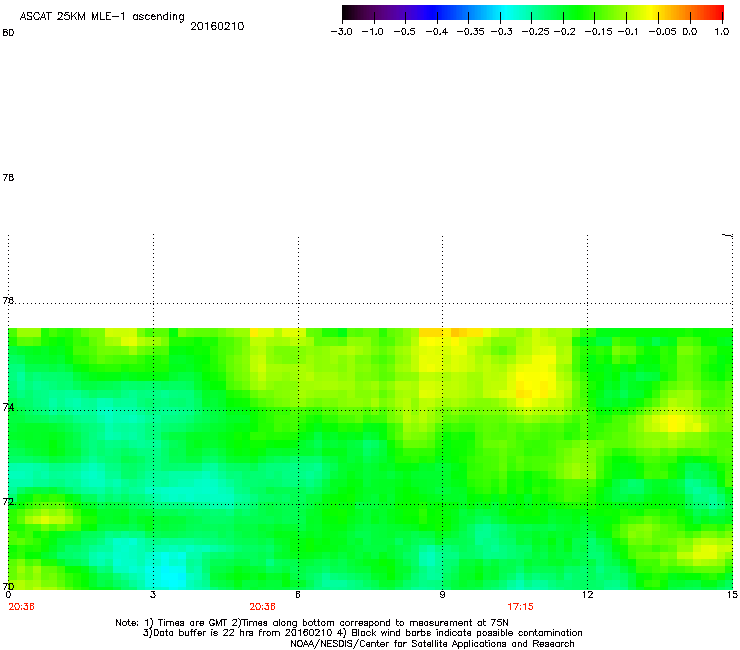Click the latitude 74 axis label
740x650 pixels.
point(8,407)
